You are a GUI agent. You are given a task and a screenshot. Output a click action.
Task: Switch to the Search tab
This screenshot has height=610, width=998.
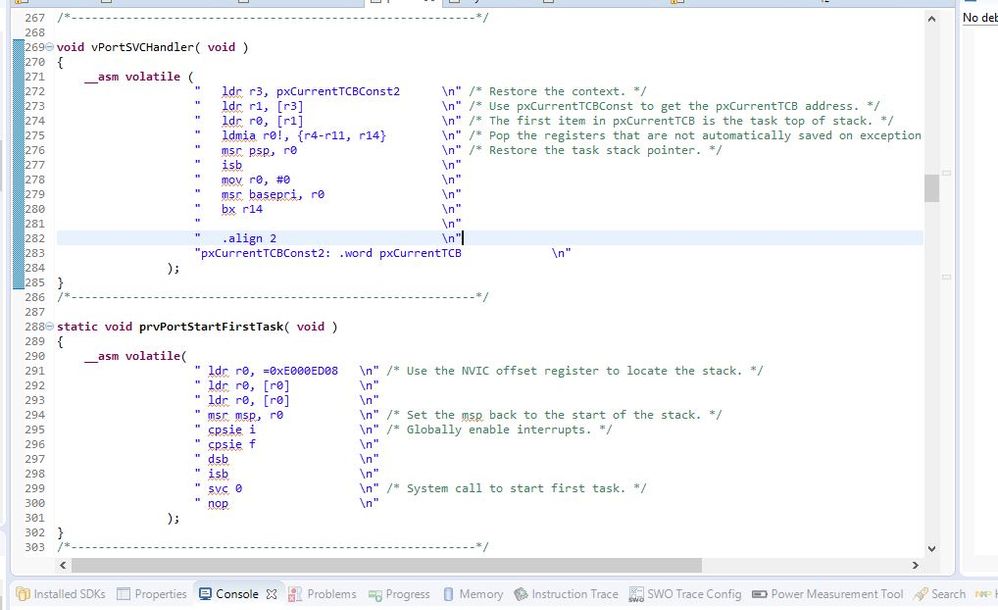tap(940, 594)
